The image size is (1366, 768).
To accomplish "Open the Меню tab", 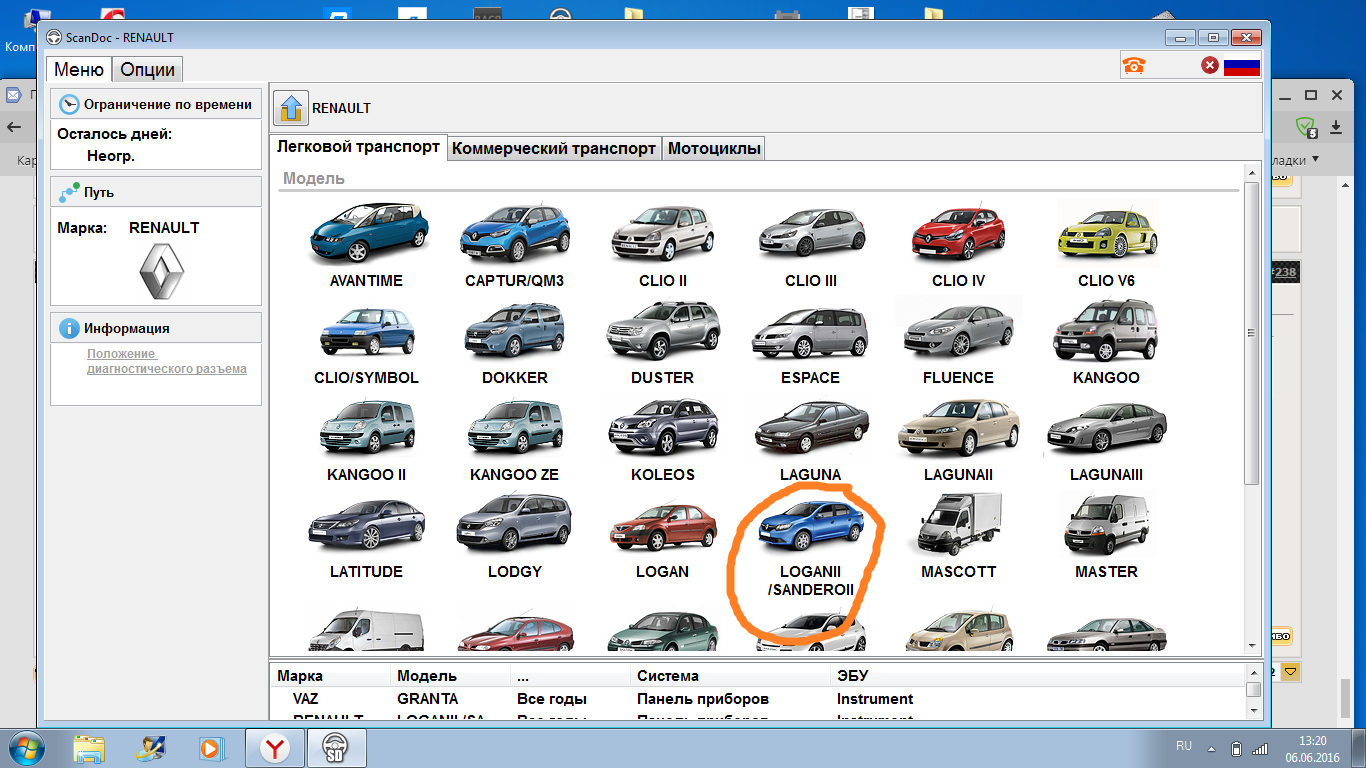I will pyautogui.click(x=79, y=69).
